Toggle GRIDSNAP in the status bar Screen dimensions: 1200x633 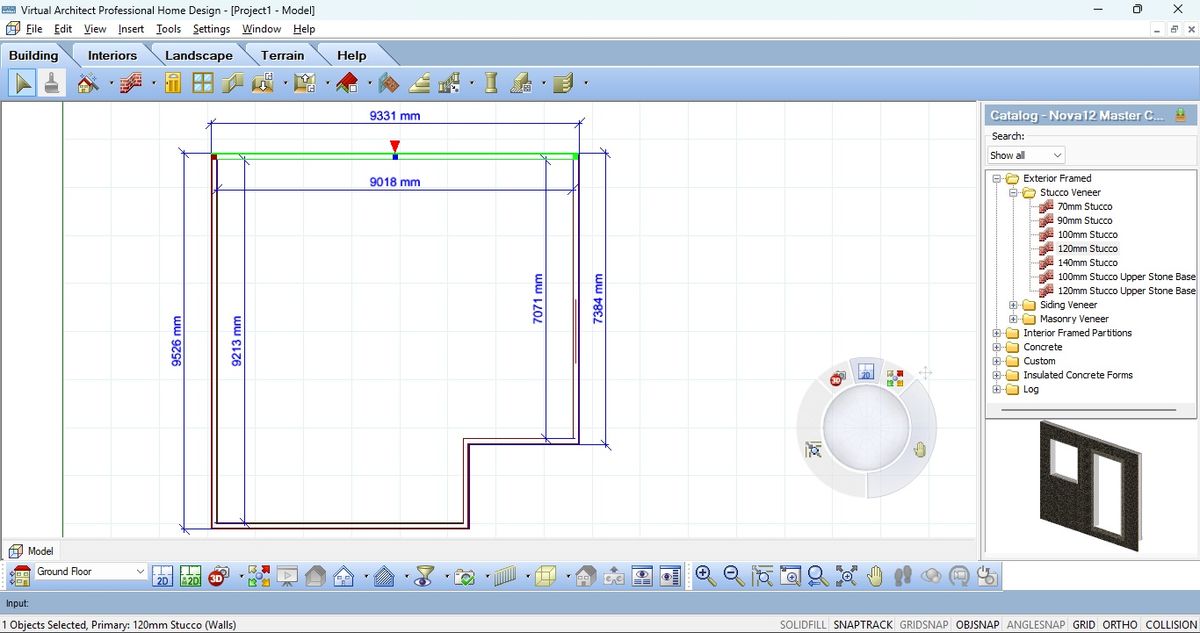pyautogui.click(x=923, y=624)
